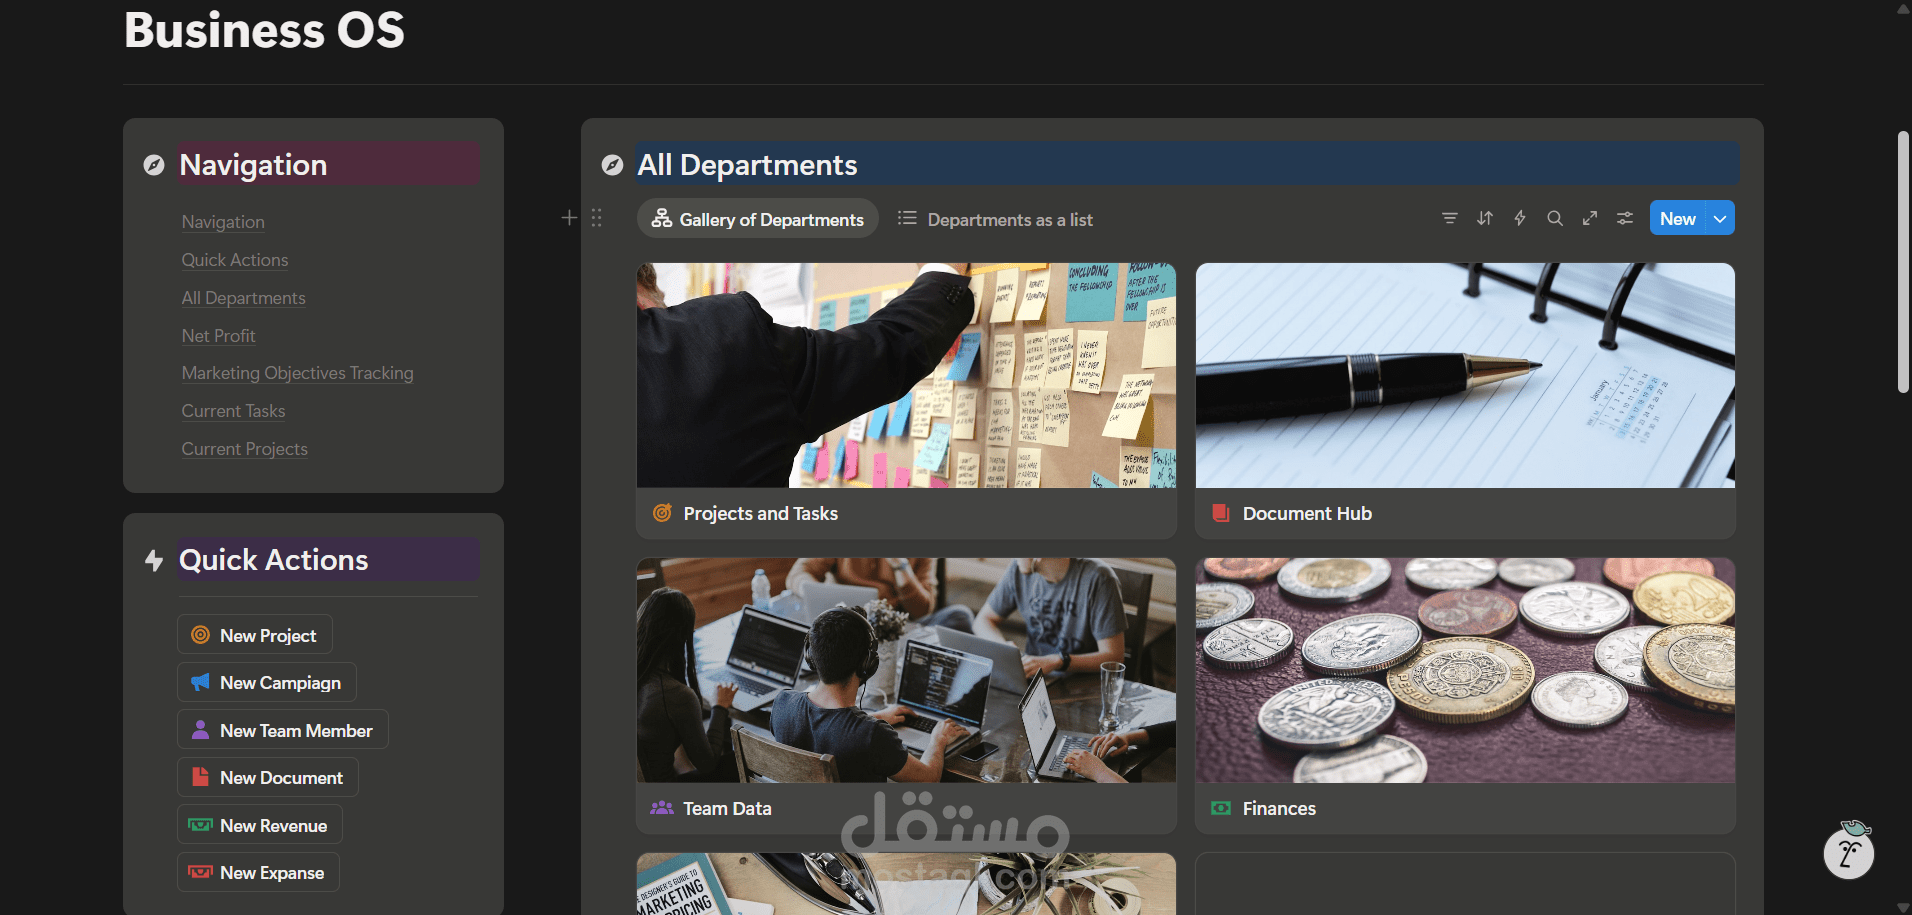The height and width of the screenshot is (915, 1912).
Task: Jump to All Departments via Navigation link
Action: point(244,298)
